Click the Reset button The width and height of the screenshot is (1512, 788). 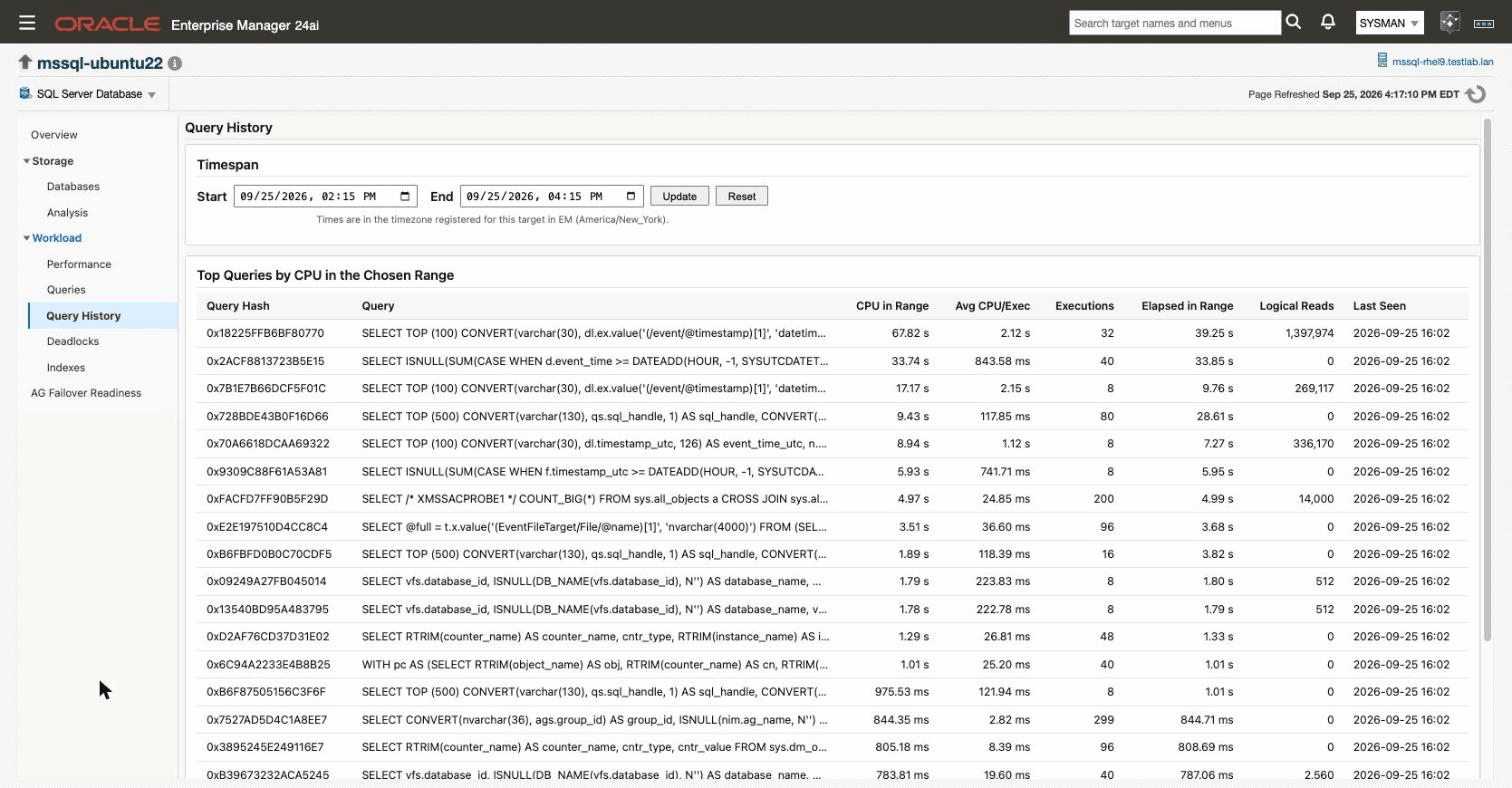point(742,196)
